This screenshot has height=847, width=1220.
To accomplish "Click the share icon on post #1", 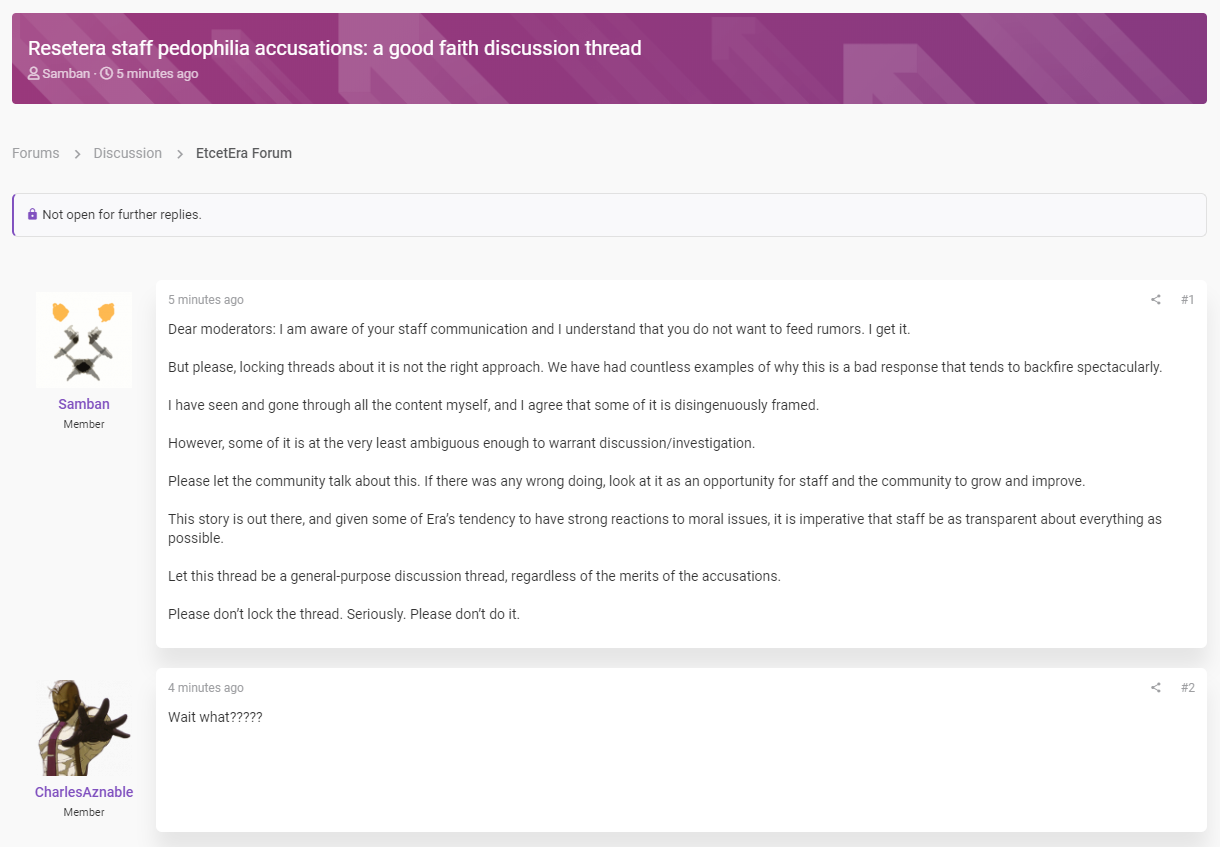I will coord(1156,300).
